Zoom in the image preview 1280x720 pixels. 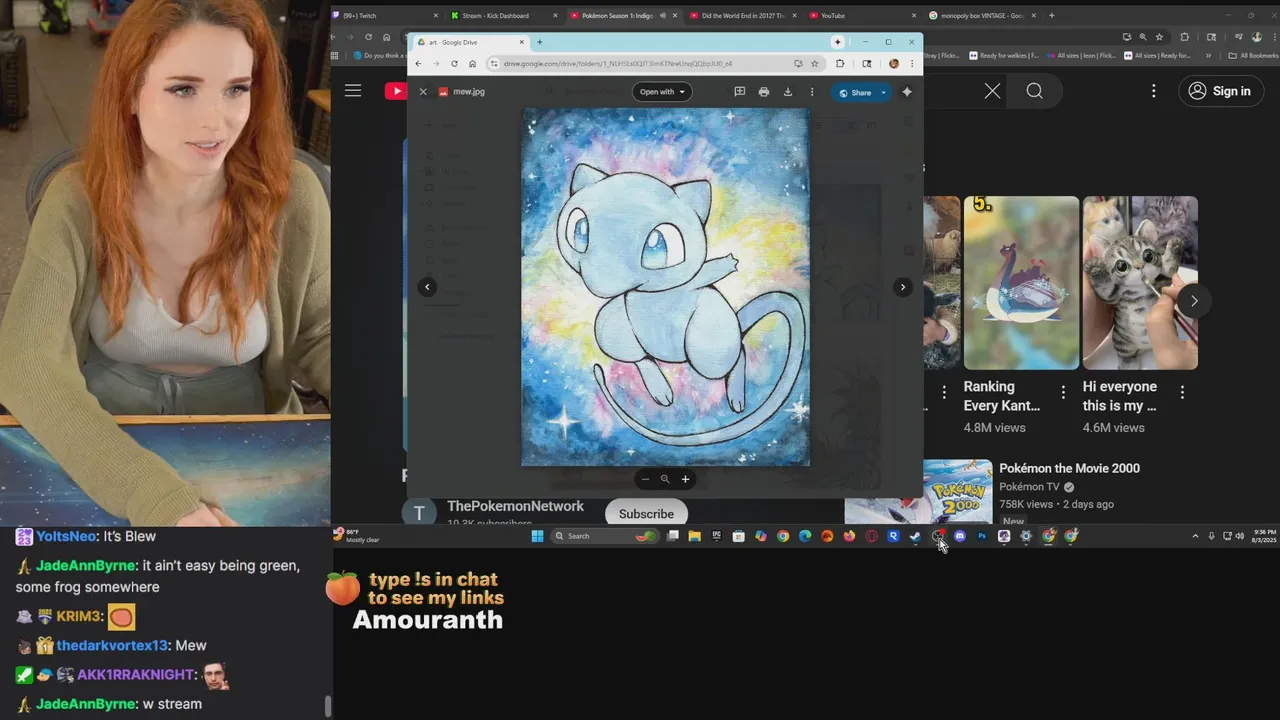coord(685,479)
